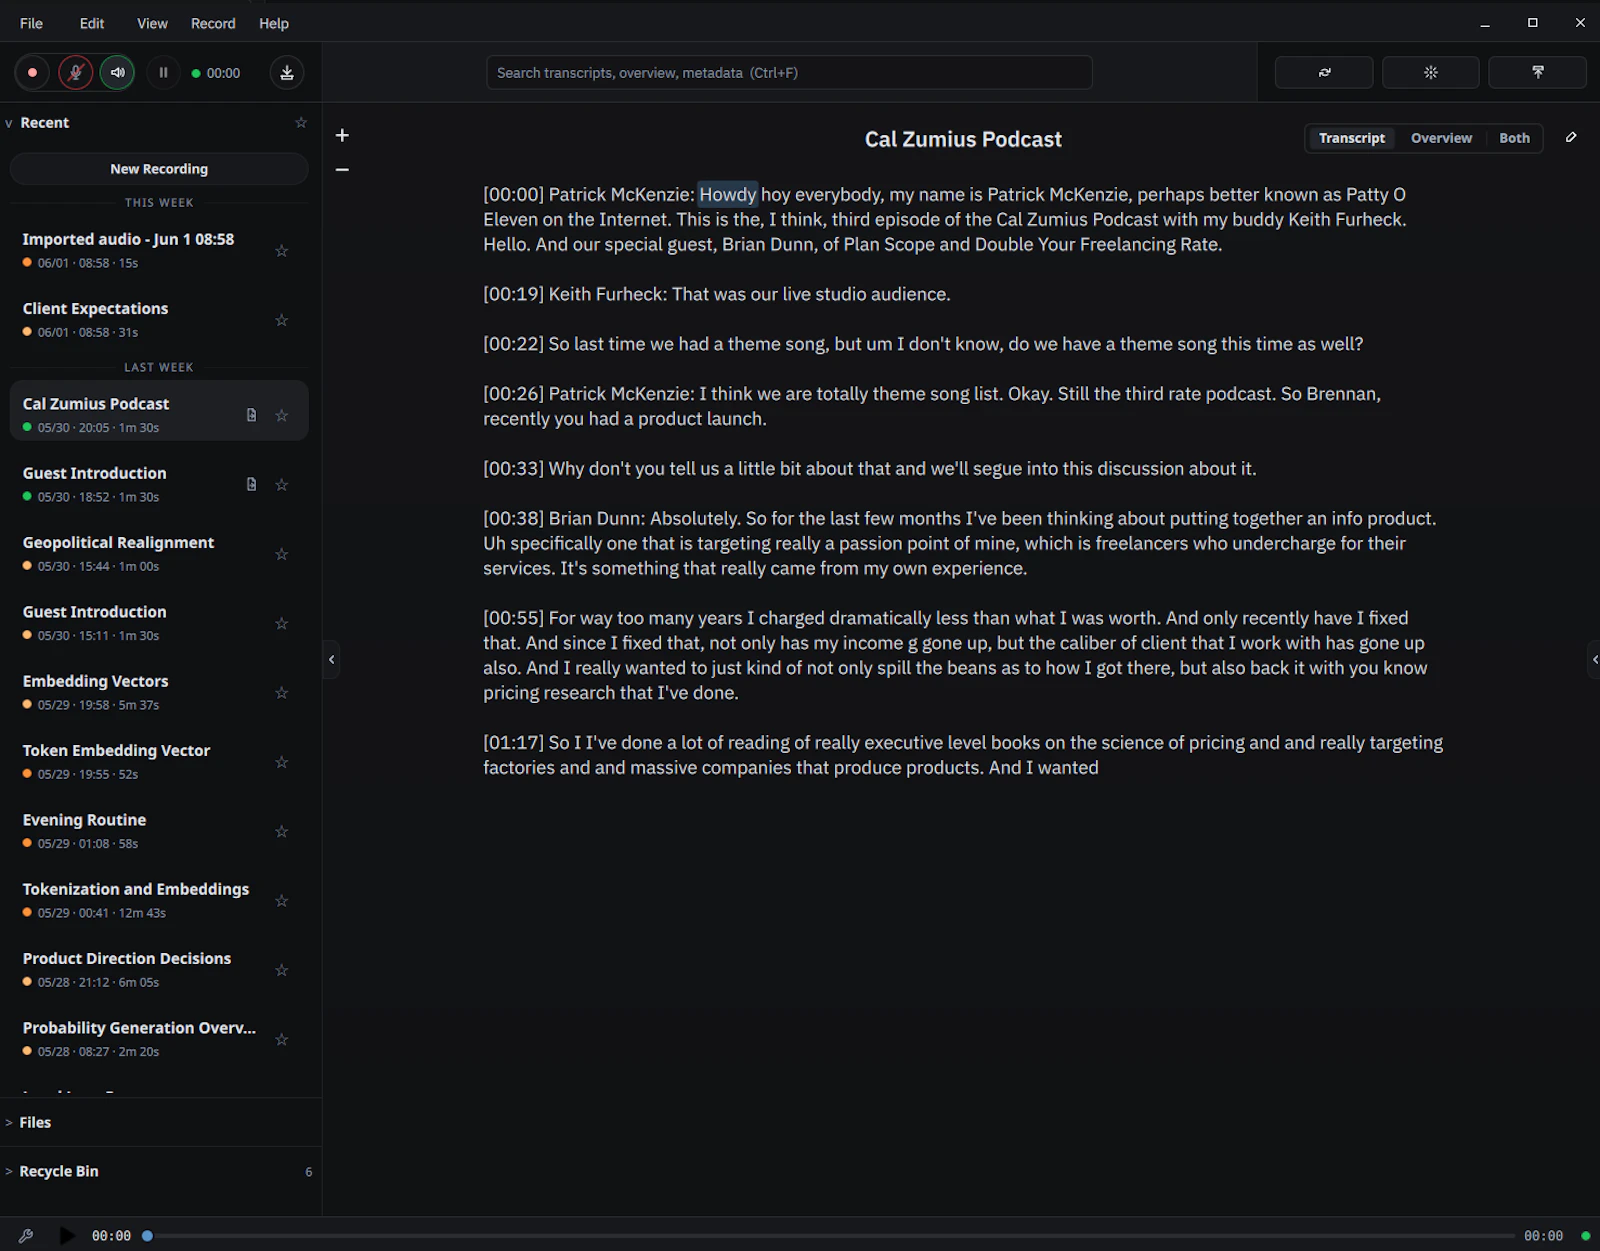The width and height of the screenshot is (1600, 1251).
Task: Star the Tokenization and Embeddings recording
Action: click(282, 900)
